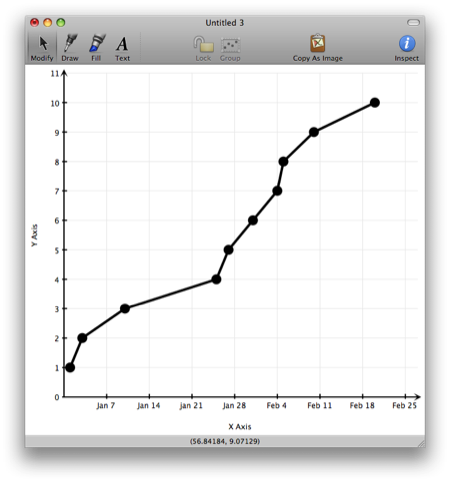Toggle toolbar with the pill button
Screen dimensions: 450x482
click(413, 23)
